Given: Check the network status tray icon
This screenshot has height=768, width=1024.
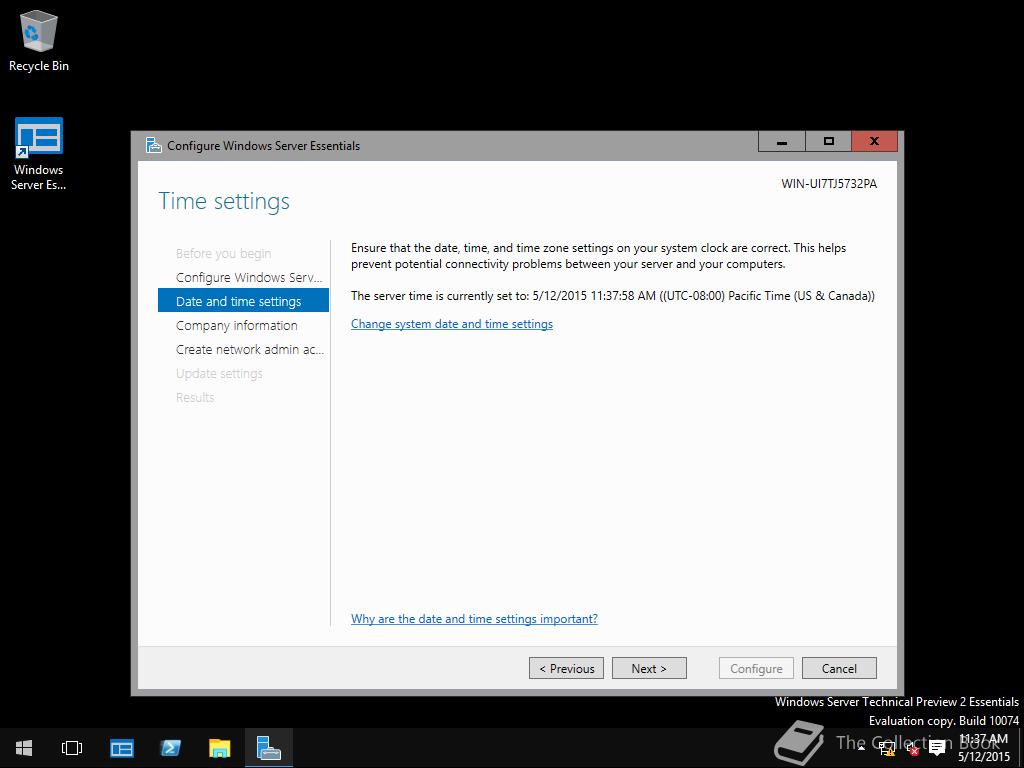Looking at the screenshot, I should point(888,748).
